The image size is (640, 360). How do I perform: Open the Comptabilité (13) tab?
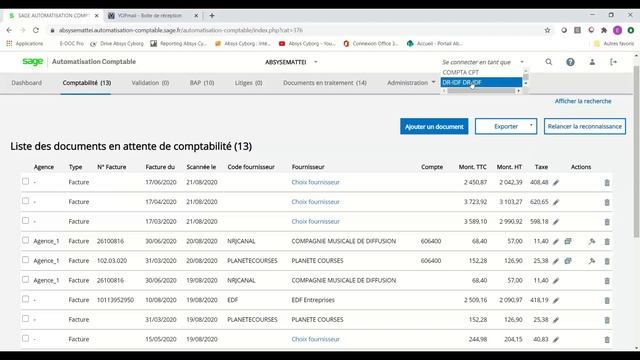pos(87,82)
